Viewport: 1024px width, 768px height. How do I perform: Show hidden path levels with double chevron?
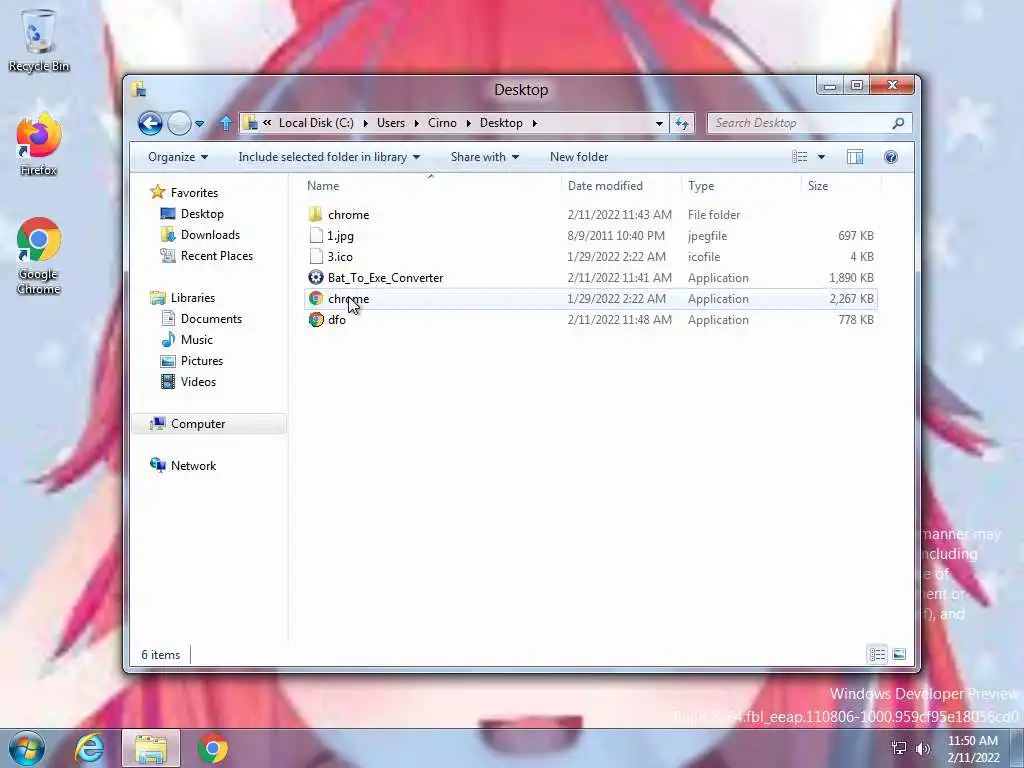pyautogui.click(x=267, y=123)
